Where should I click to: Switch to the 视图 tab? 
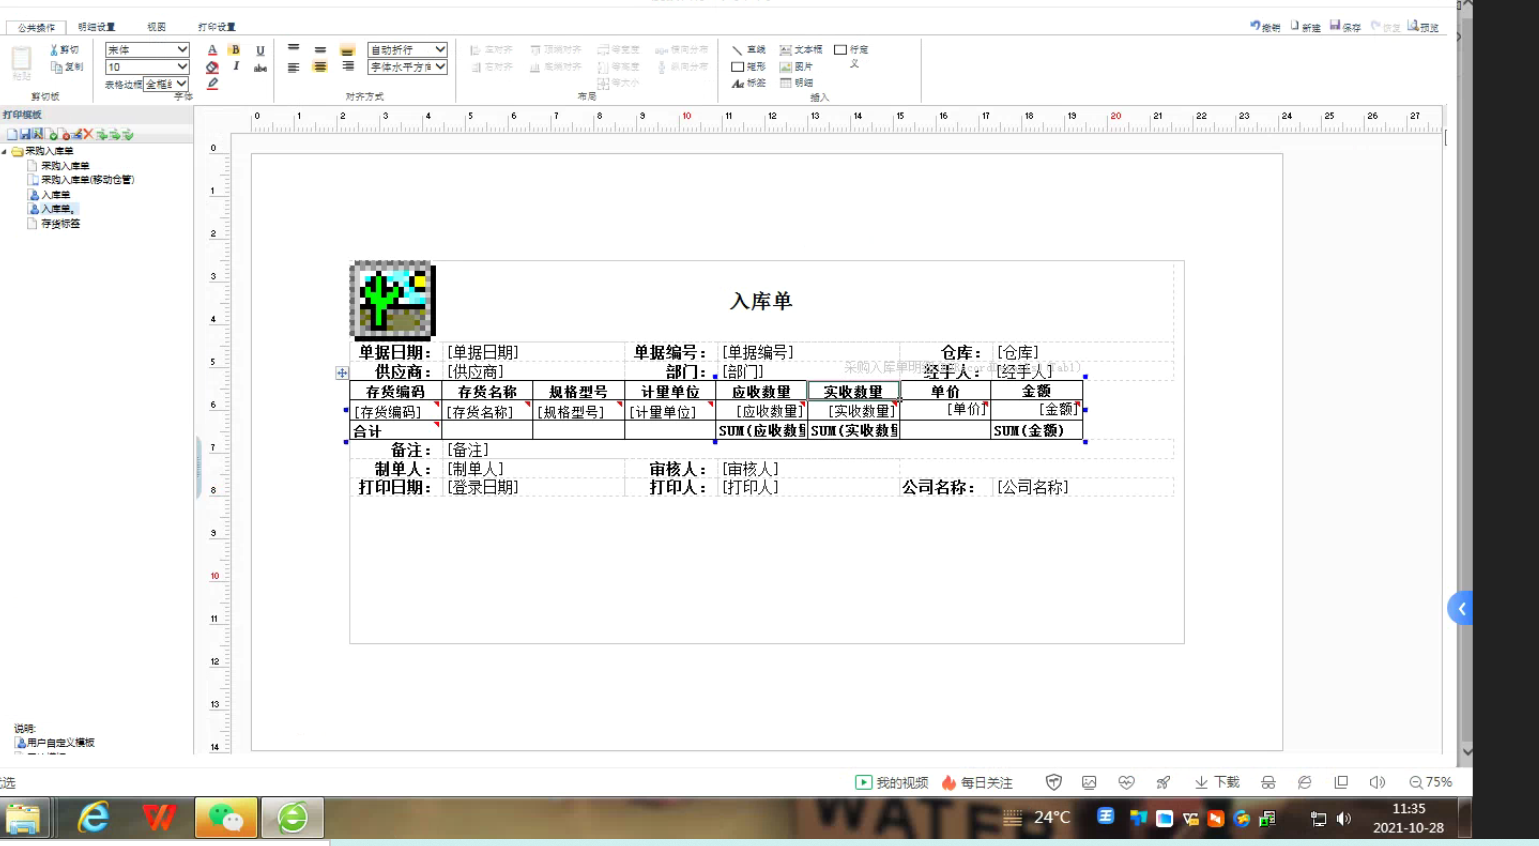pyautogui.click(x=156, y=27)
